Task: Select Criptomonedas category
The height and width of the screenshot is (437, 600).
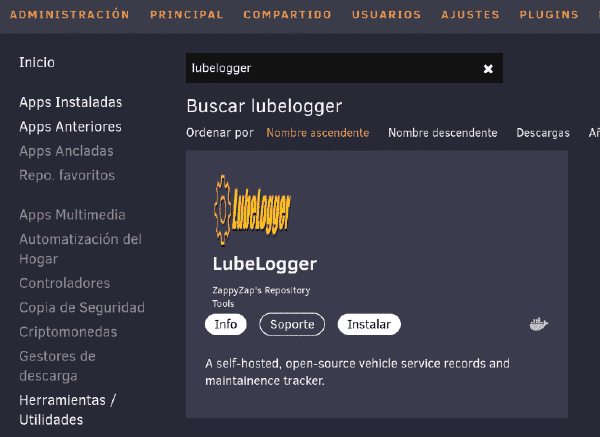Action: click(x=68, y=332)
